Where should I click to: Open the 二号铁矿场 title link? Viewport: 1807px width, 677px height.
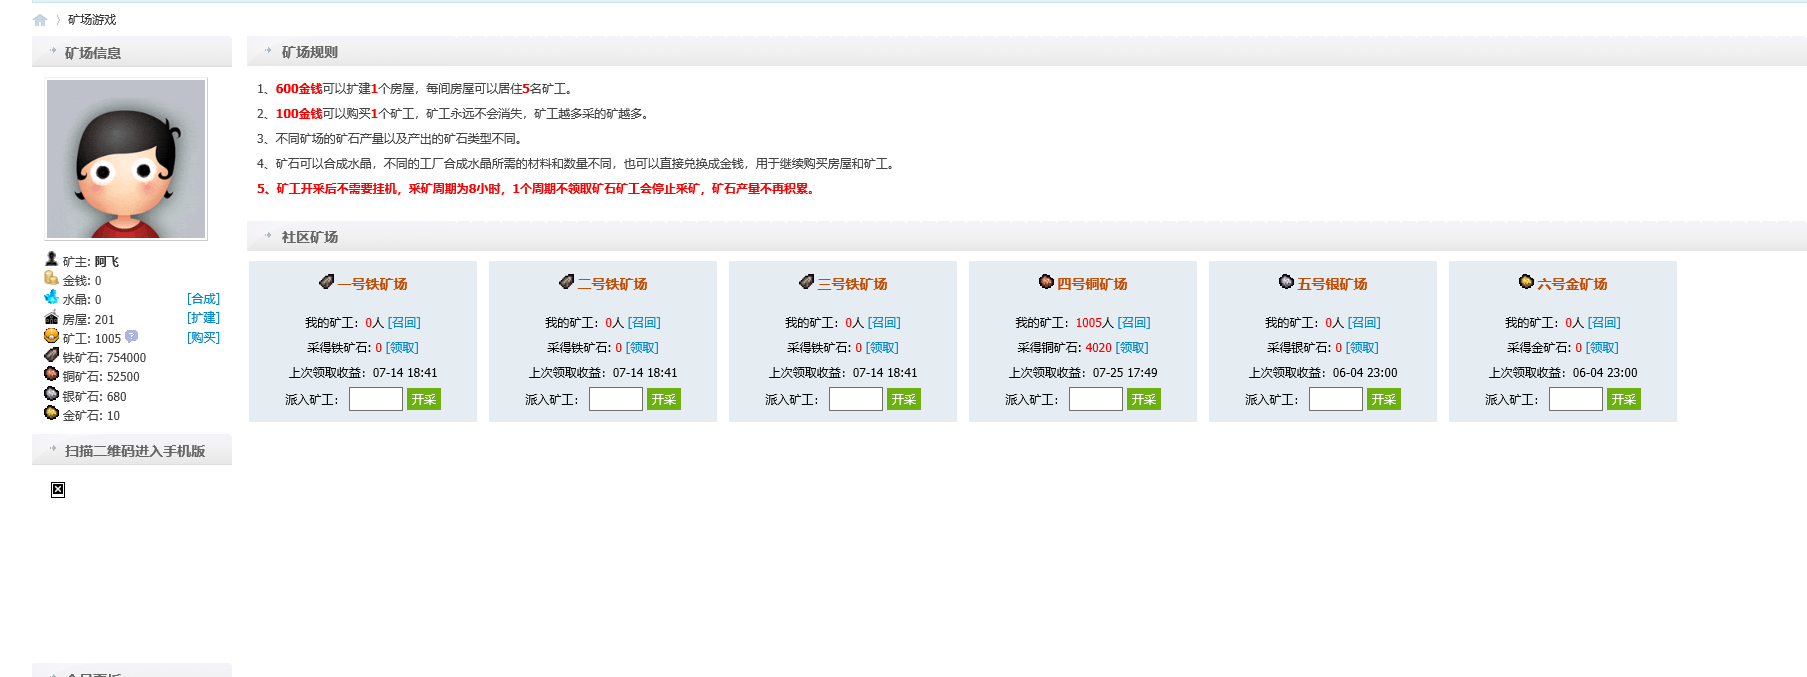pyautogui.click(x=612, y=284)
